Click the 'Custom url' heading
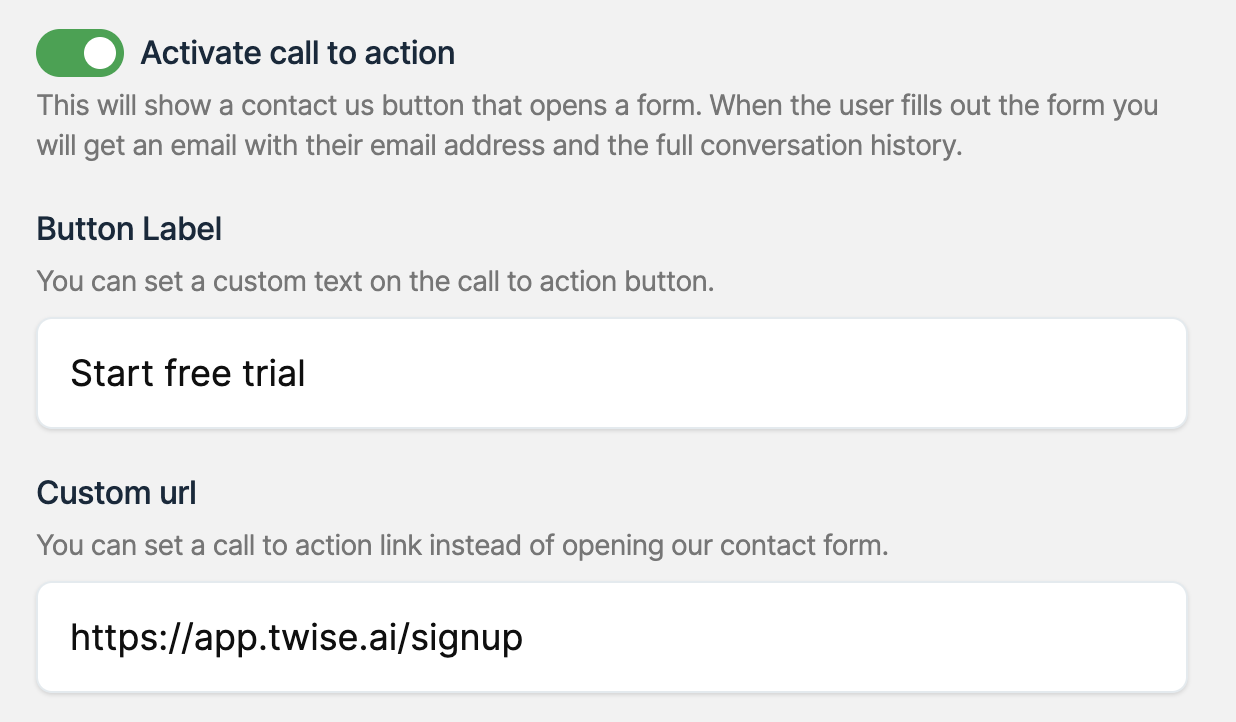The width and height of the screenshot is (1236, 722). pos(116,493)
